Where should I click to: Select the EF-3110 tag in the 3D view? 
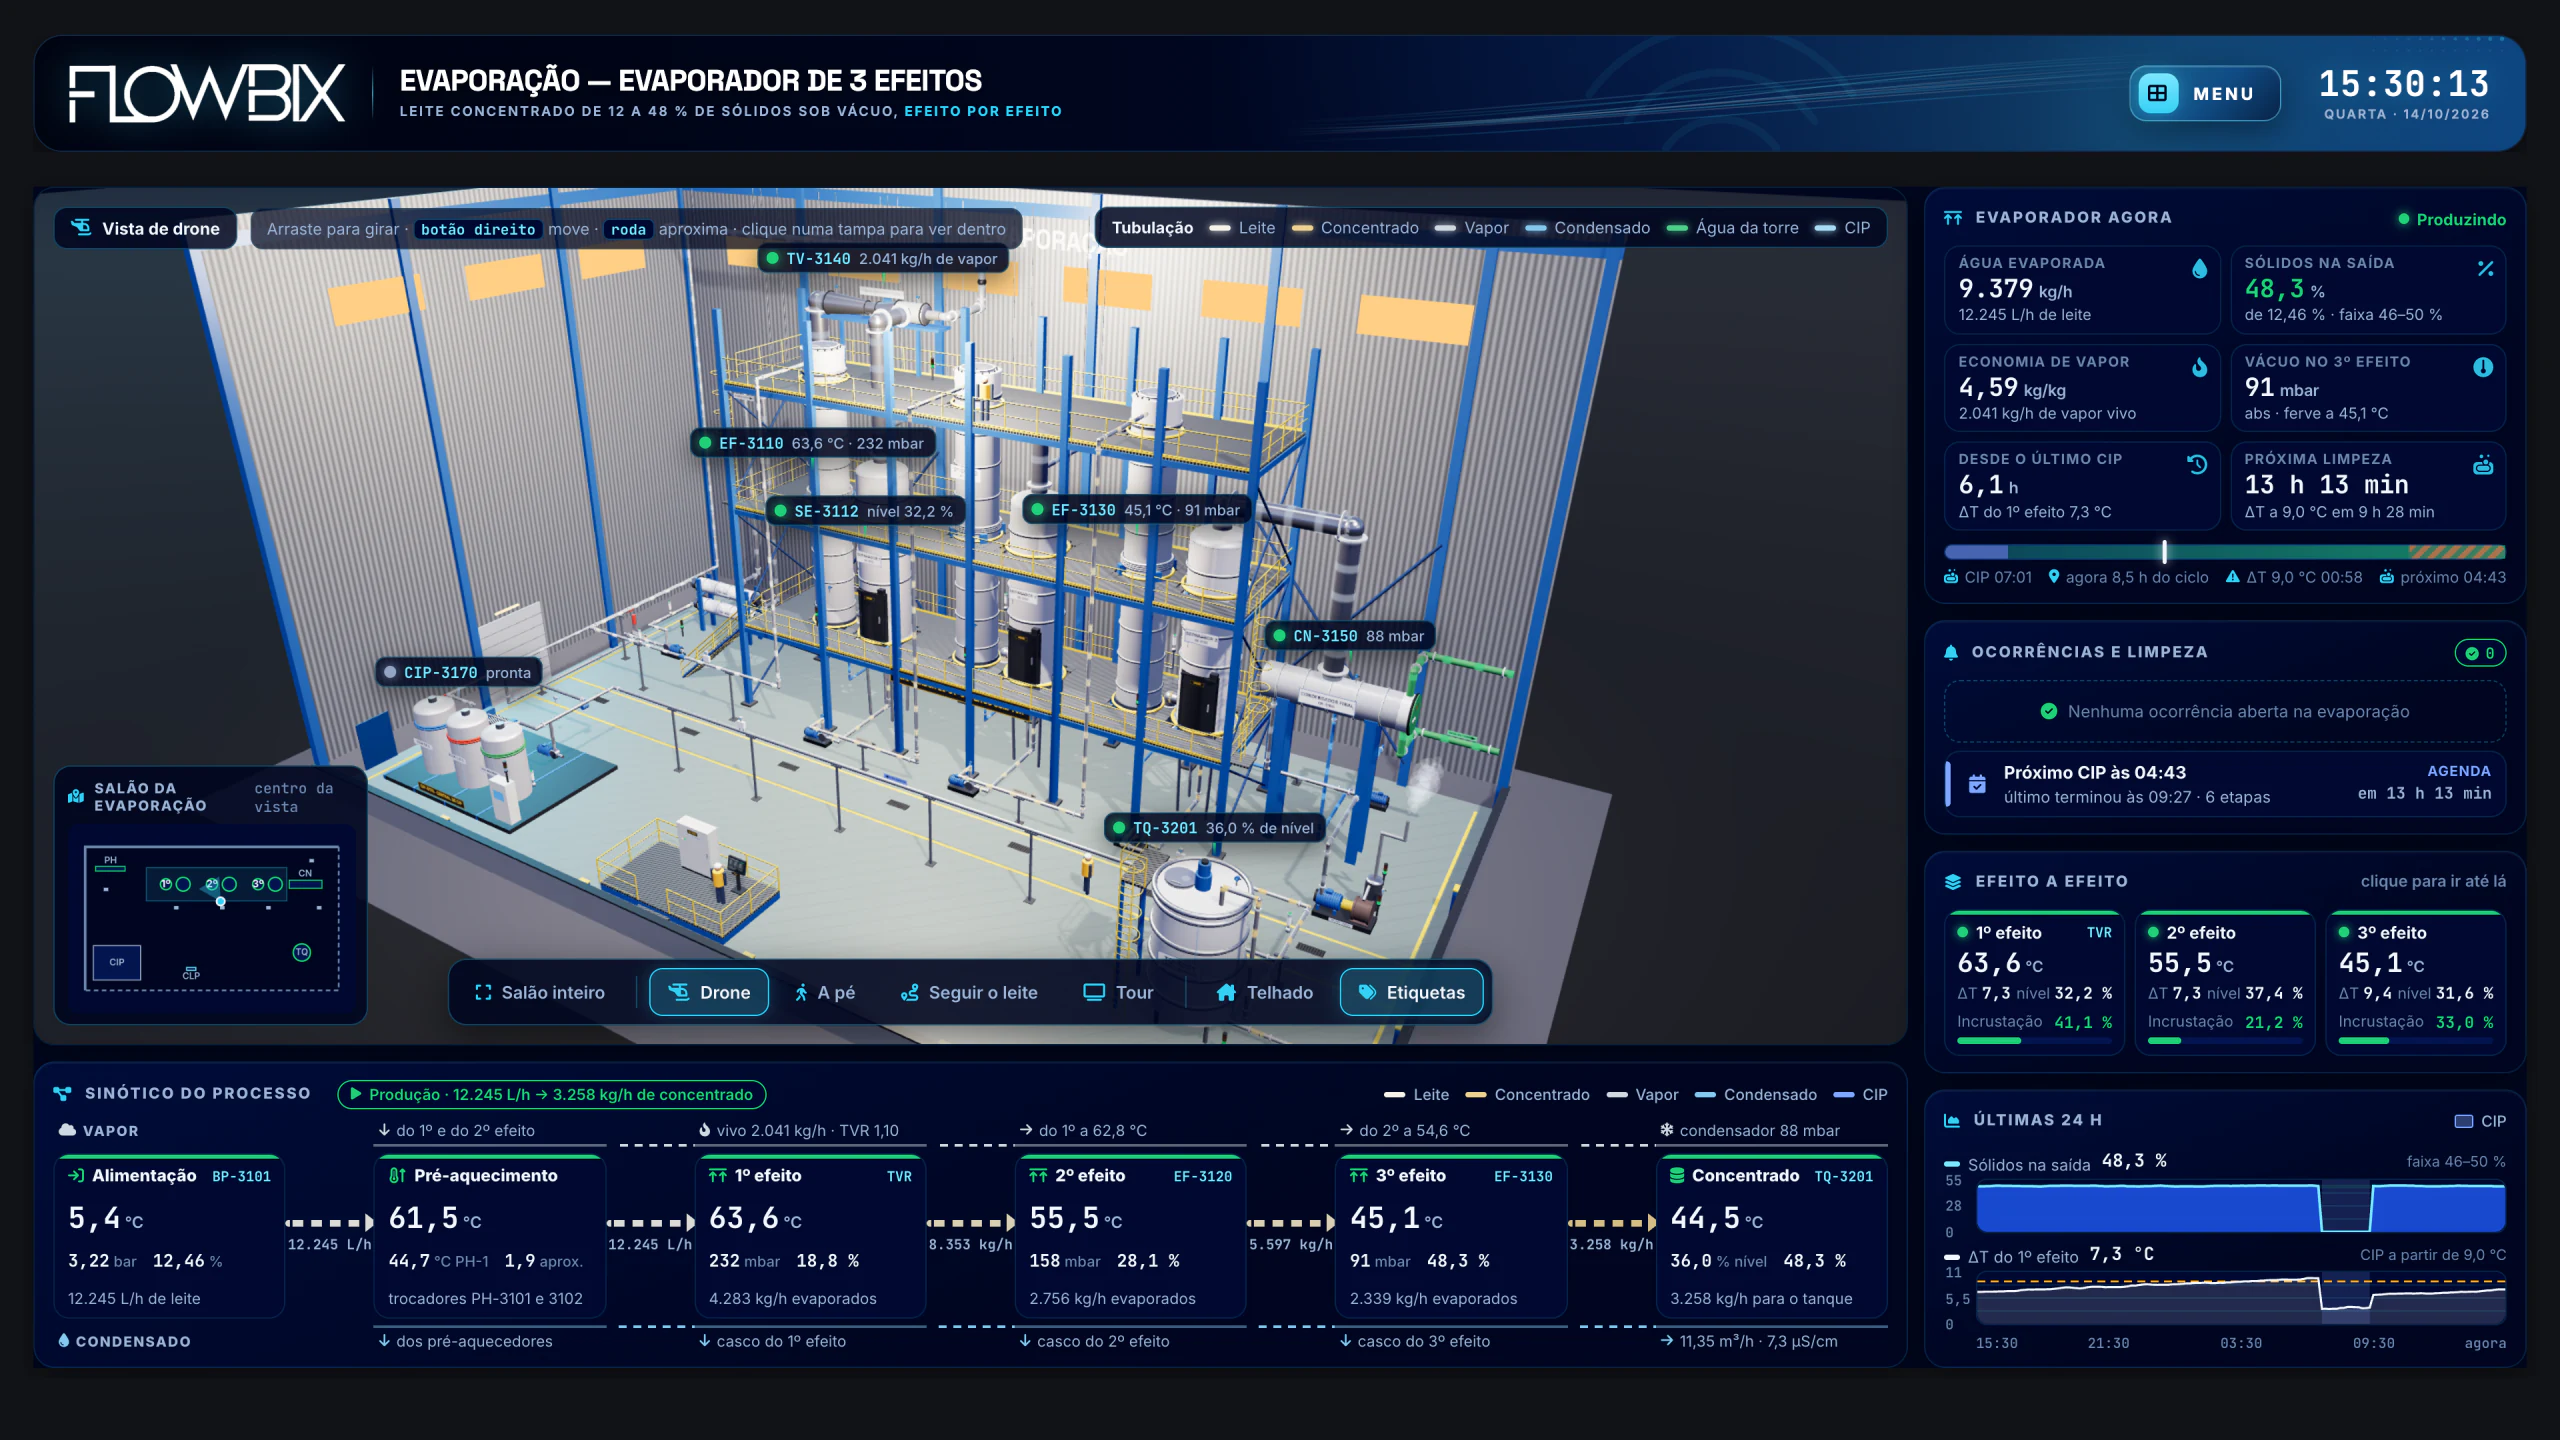click(x=812, y=443)
